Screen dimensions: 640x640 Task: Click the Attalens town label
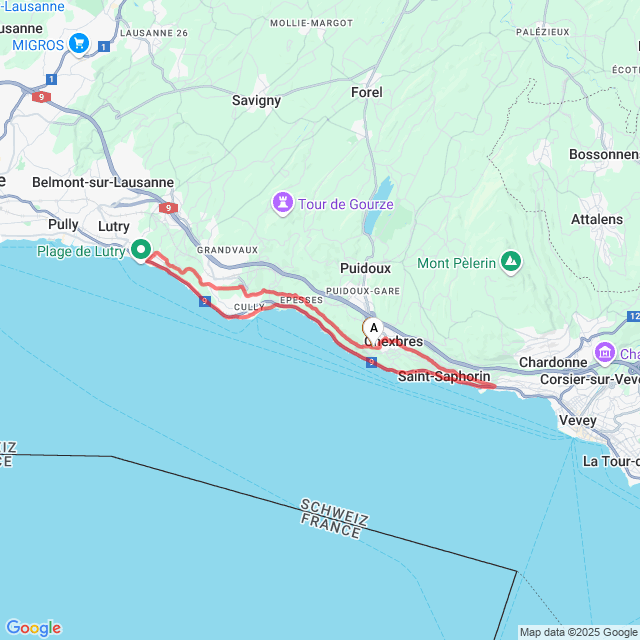597,219
